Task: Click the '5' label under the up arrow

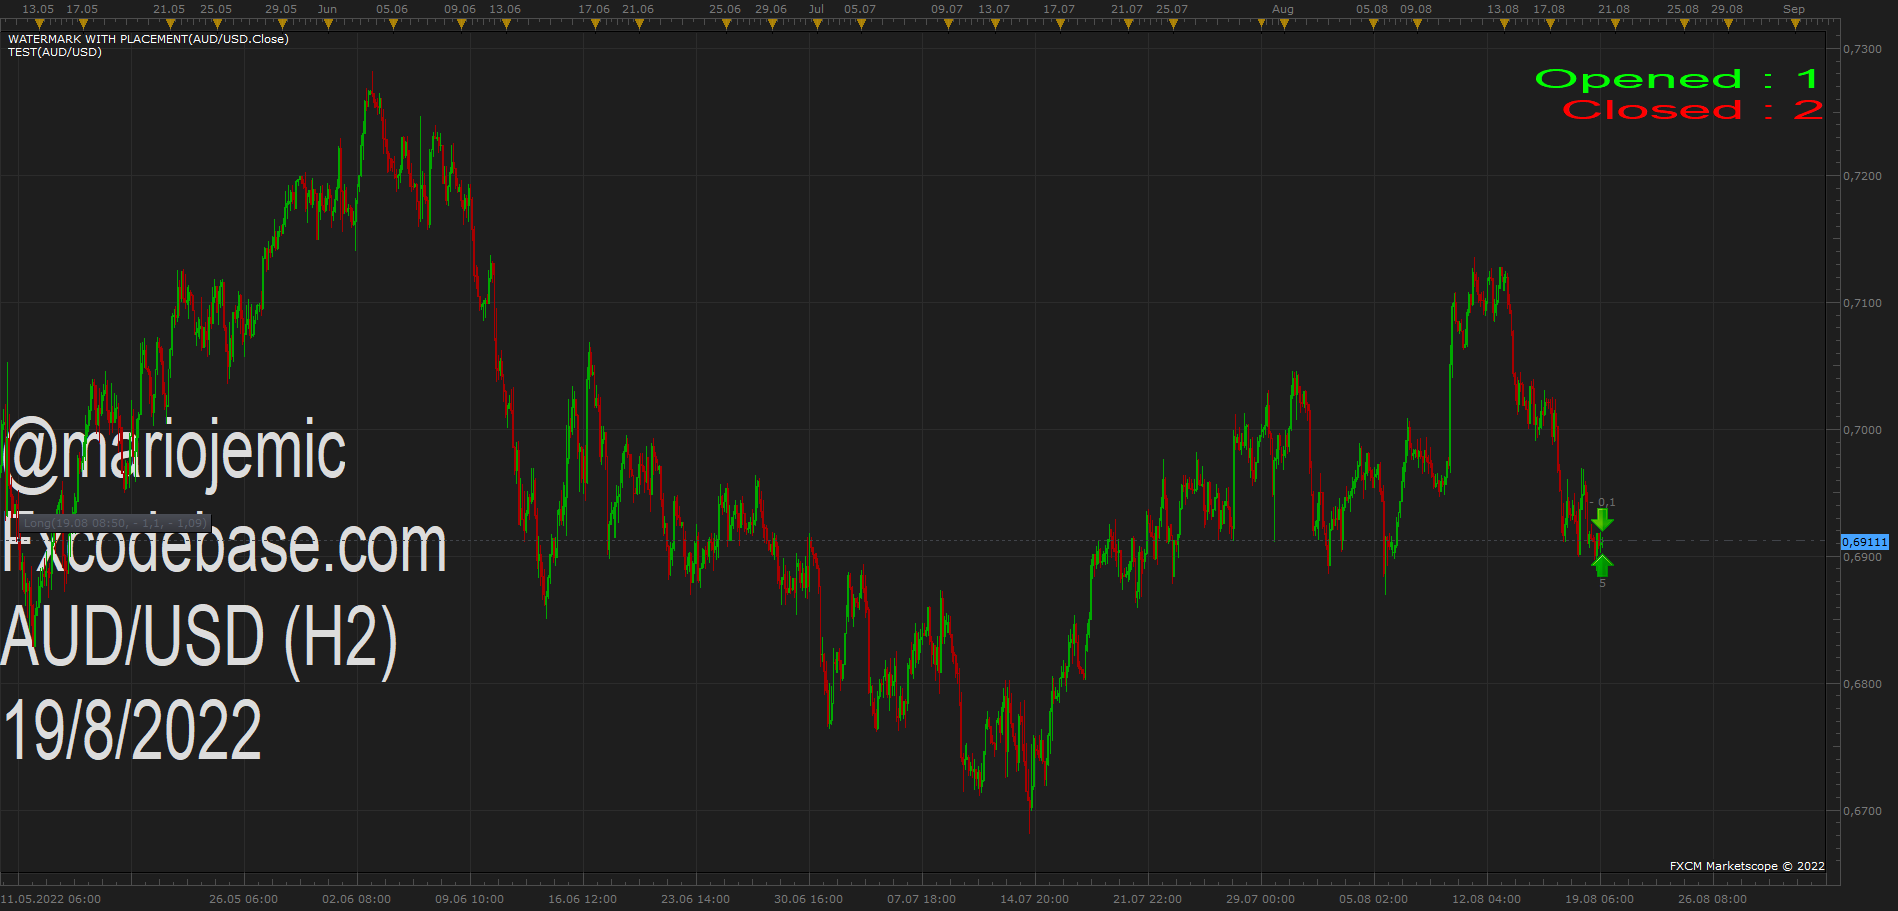Action: pyautogui.click(x=1602, y=583)
